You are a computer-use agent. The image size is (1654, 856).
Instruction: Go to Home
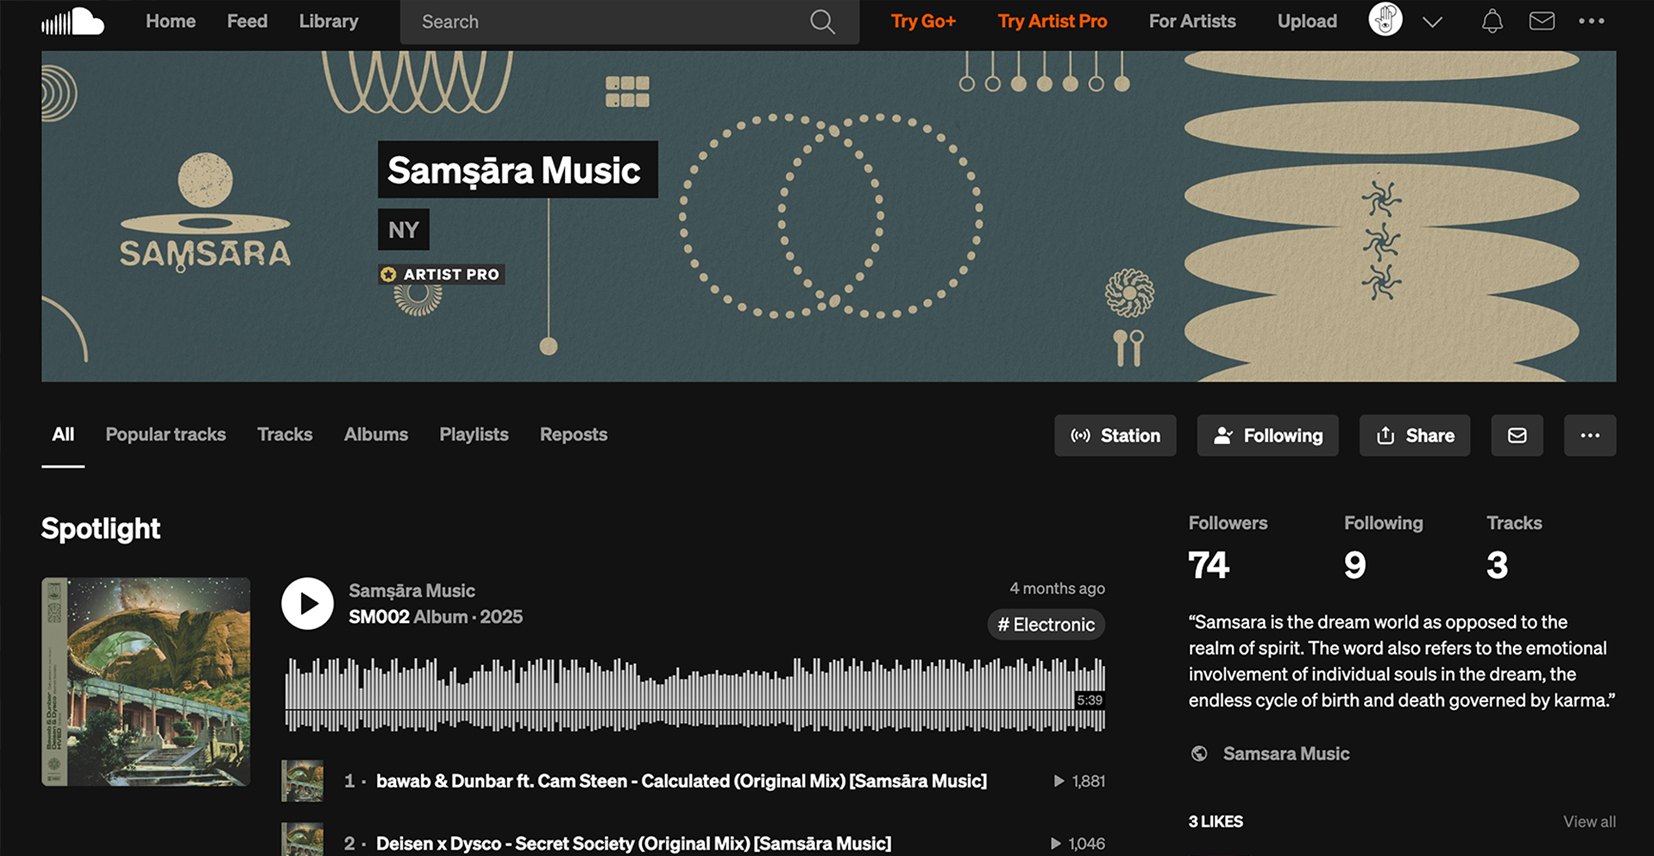(171, 21)
